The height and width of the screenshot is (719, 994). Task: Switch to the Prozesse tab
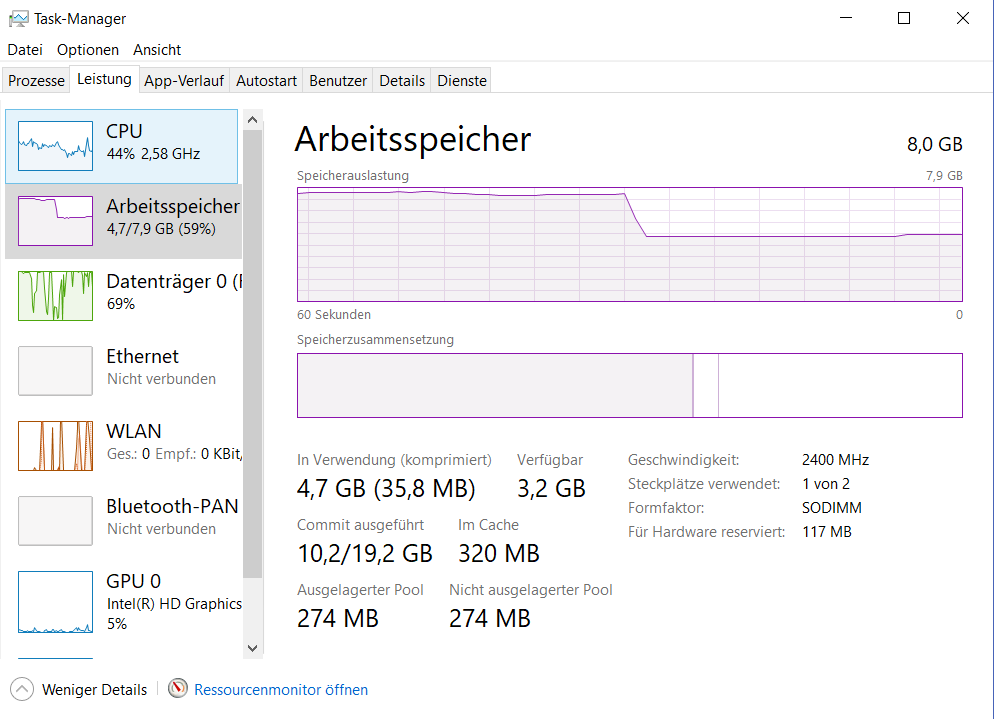click(x=37, y=81)
